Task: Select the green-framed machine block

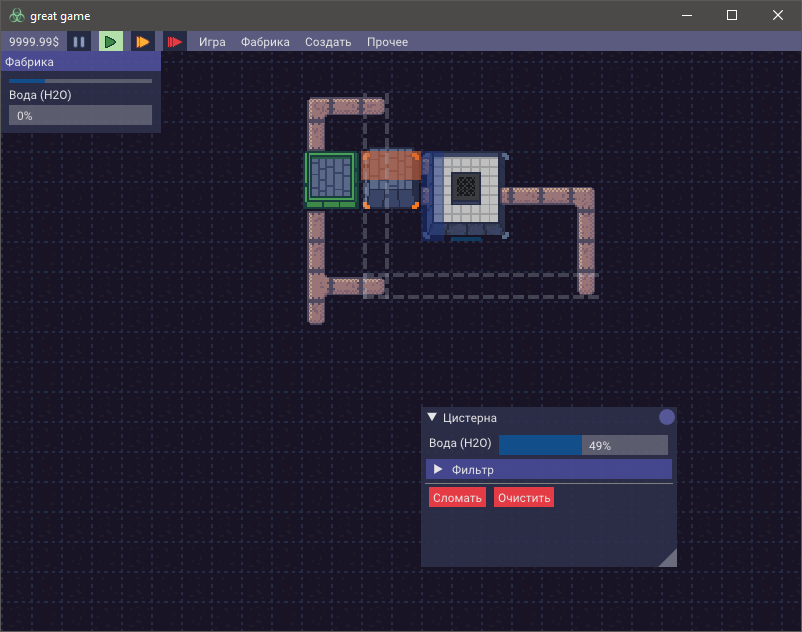Action: click(331, 179)
